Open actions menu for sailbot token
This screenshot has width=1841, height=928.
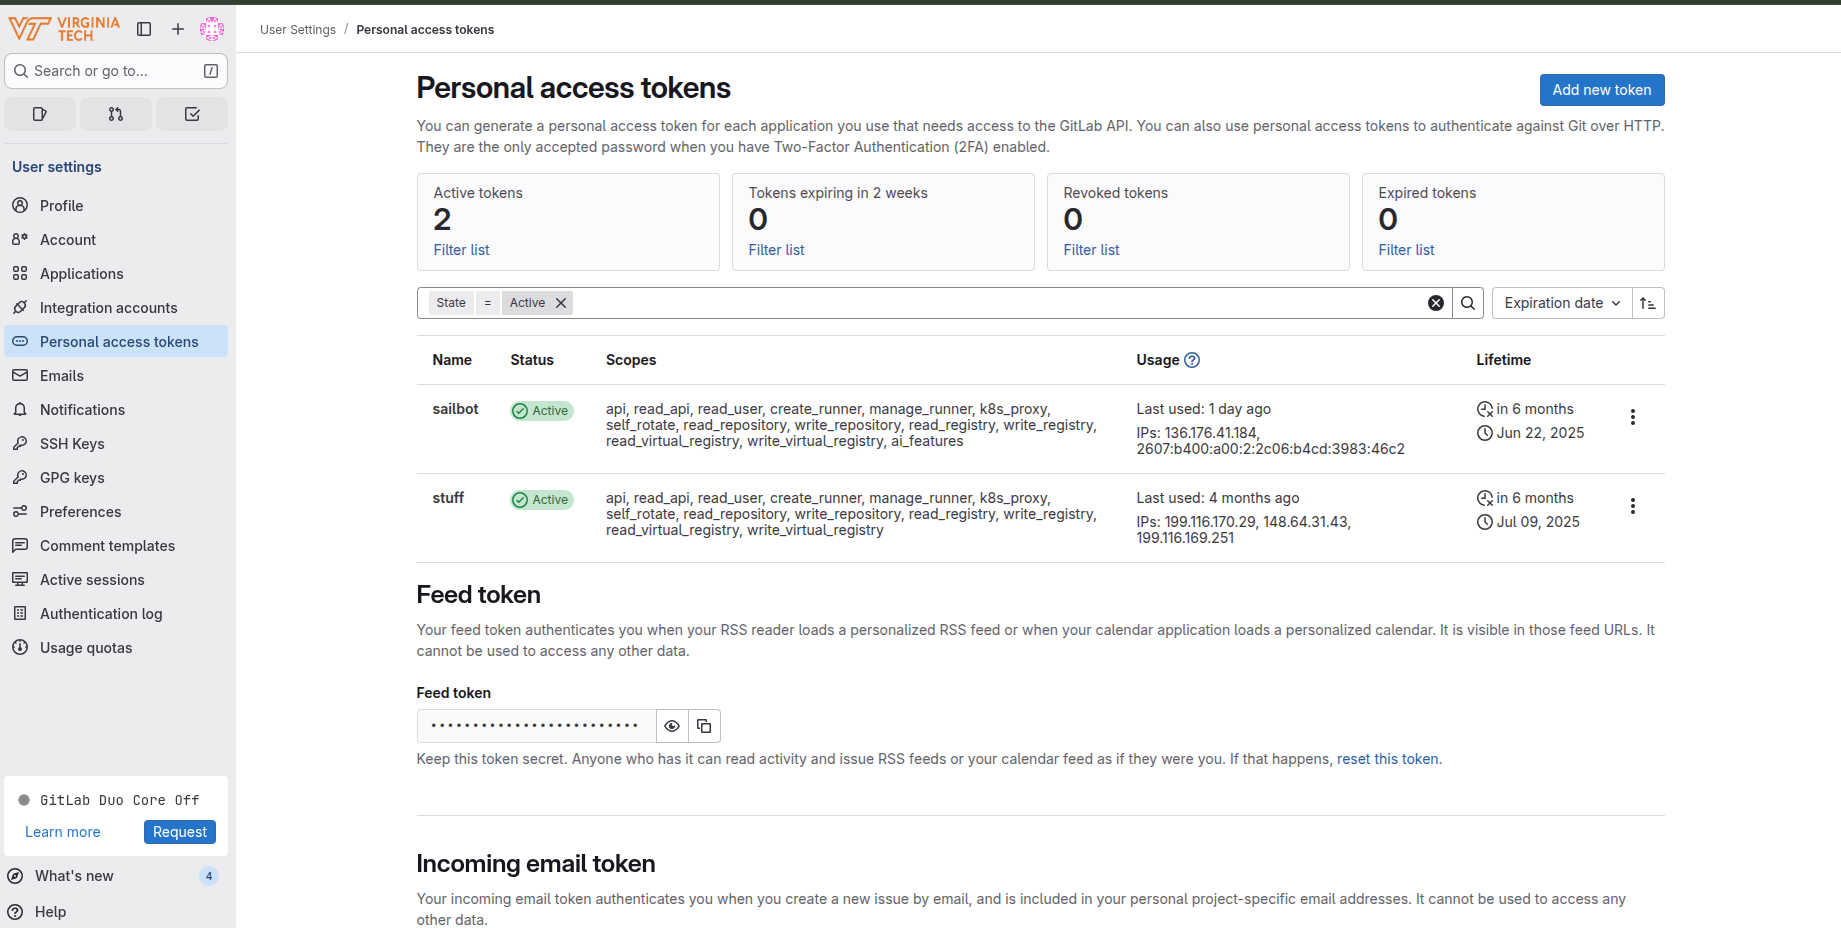point(1632,417)
